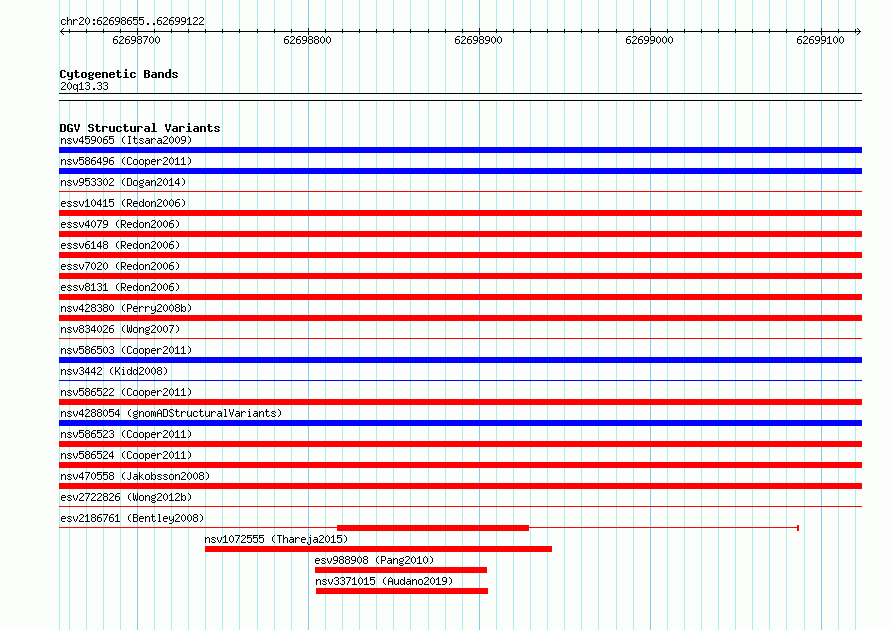The height and width of the screenshot is (630, 890).
Task: Select the thick red segment of esv2186761
Action: coord(433,528)
